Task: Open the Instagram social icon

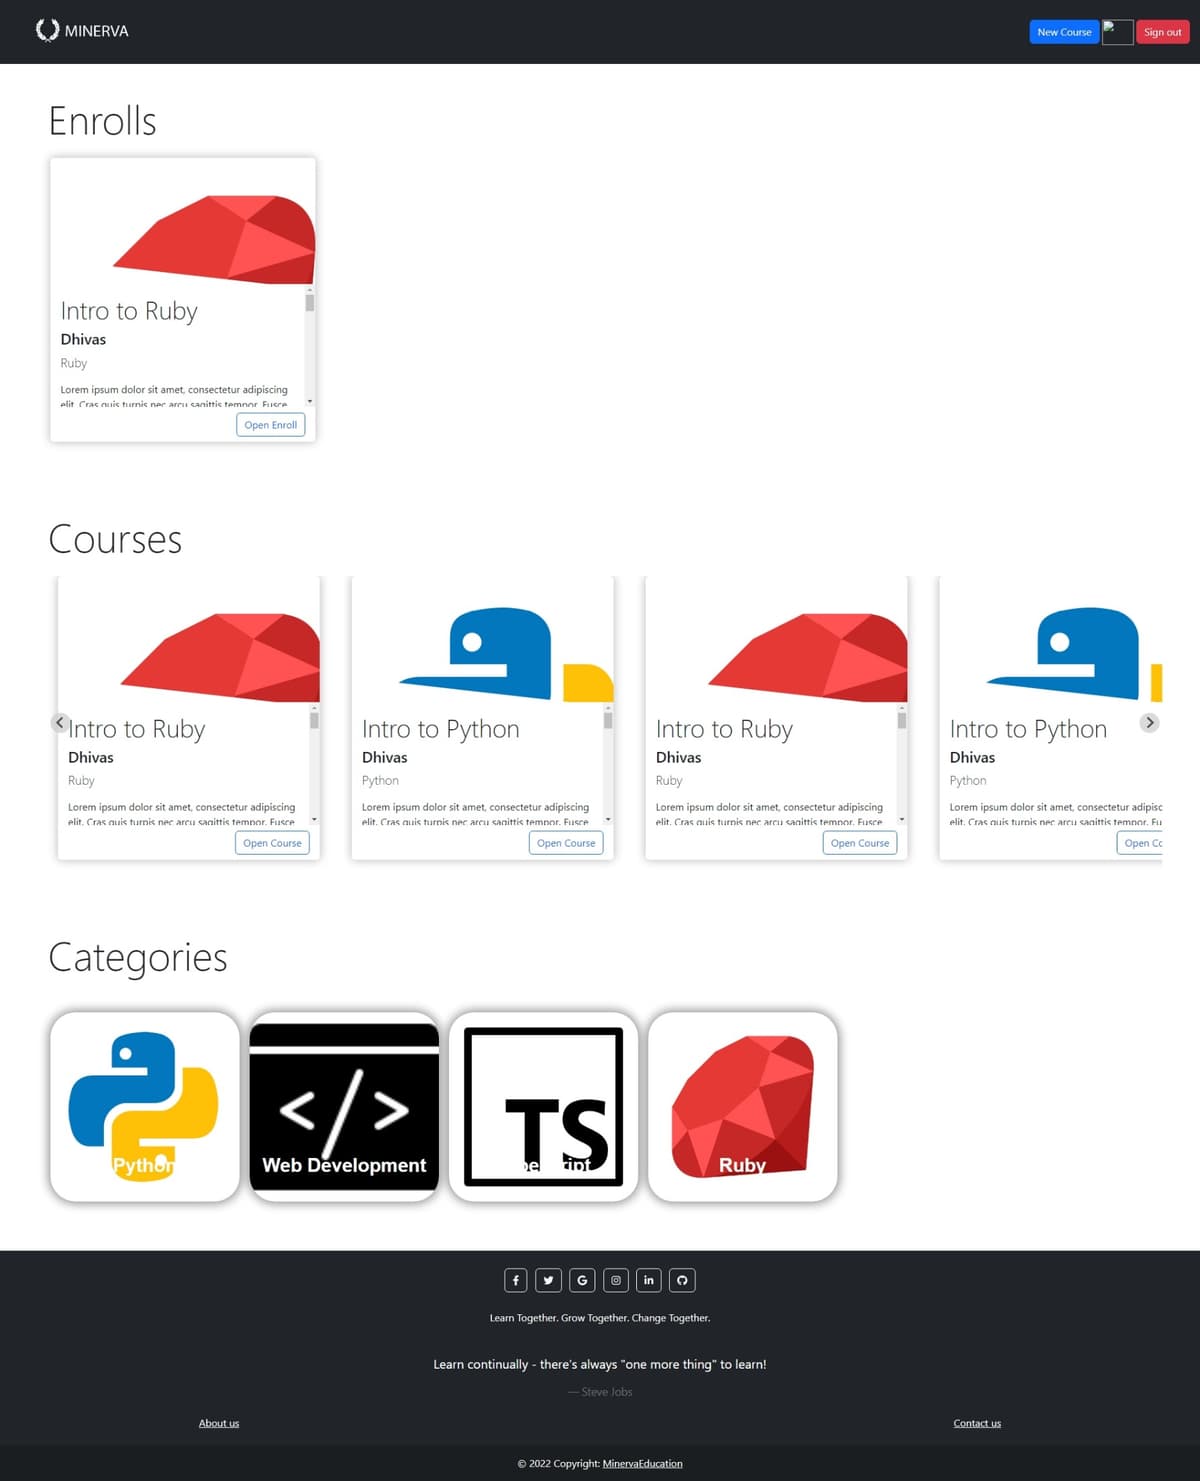Action: (x=615, y=1280)
